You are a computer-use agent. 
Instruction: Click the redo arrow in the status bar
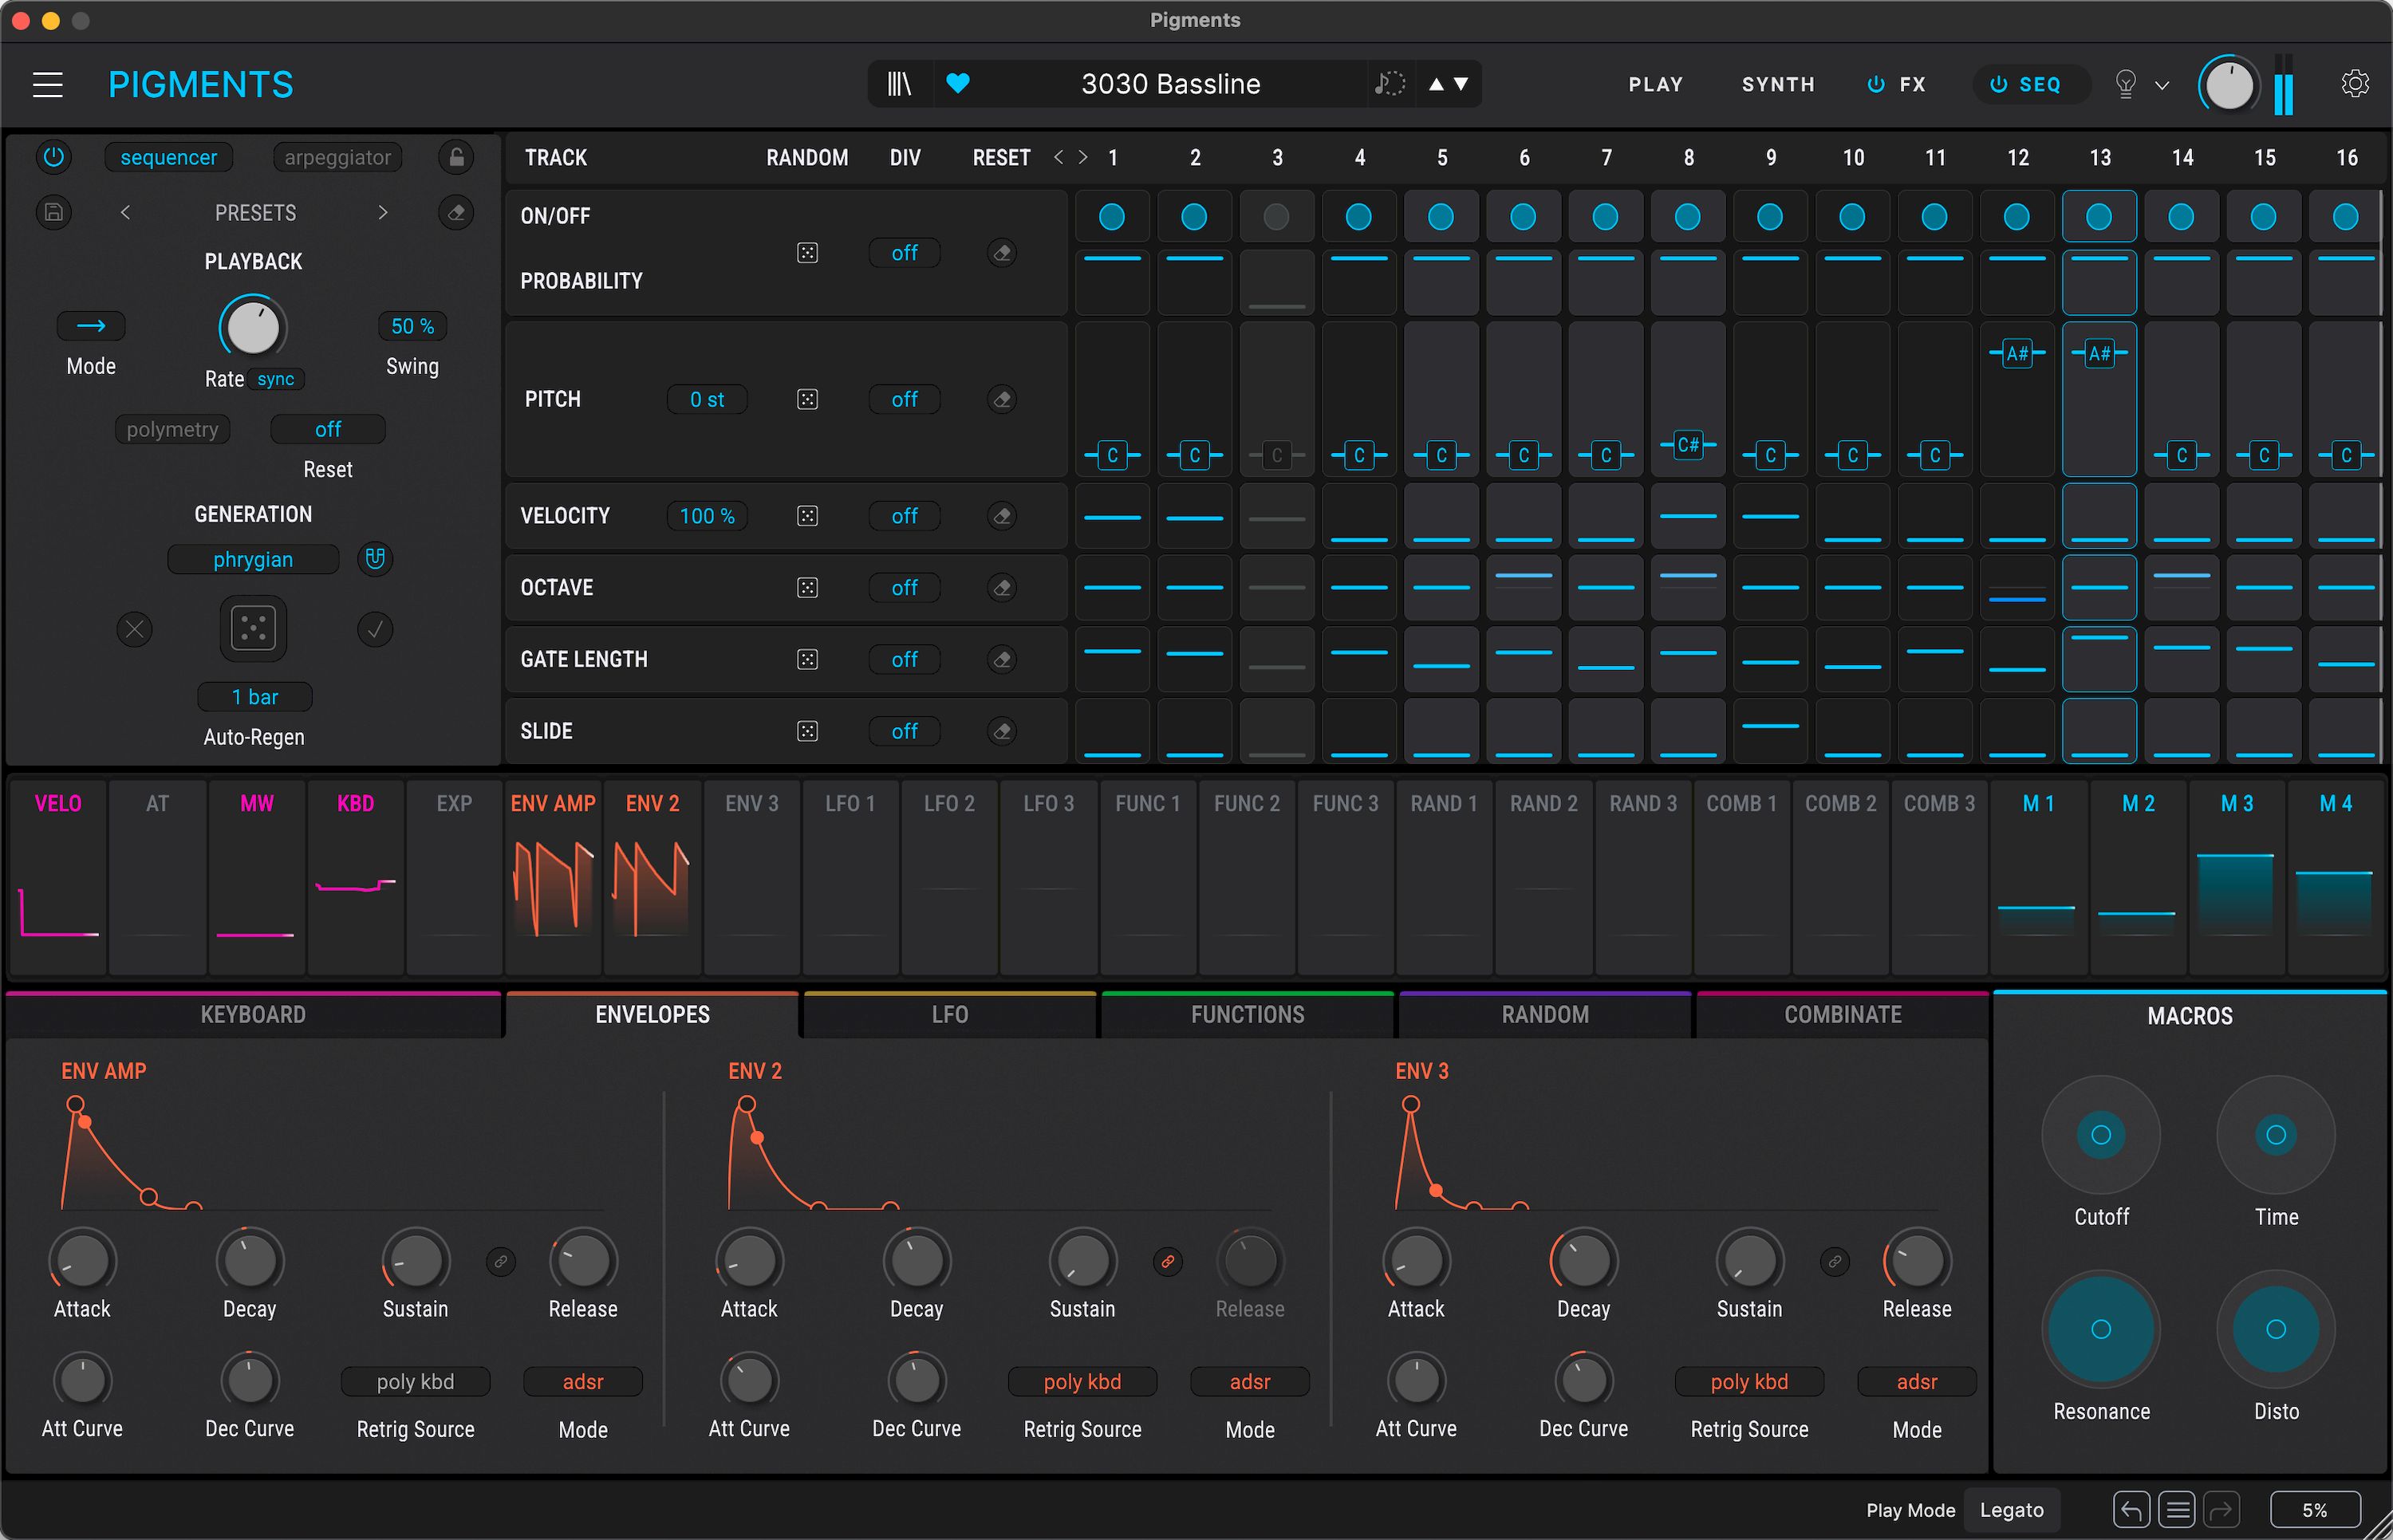[x=2222, y=1510]
